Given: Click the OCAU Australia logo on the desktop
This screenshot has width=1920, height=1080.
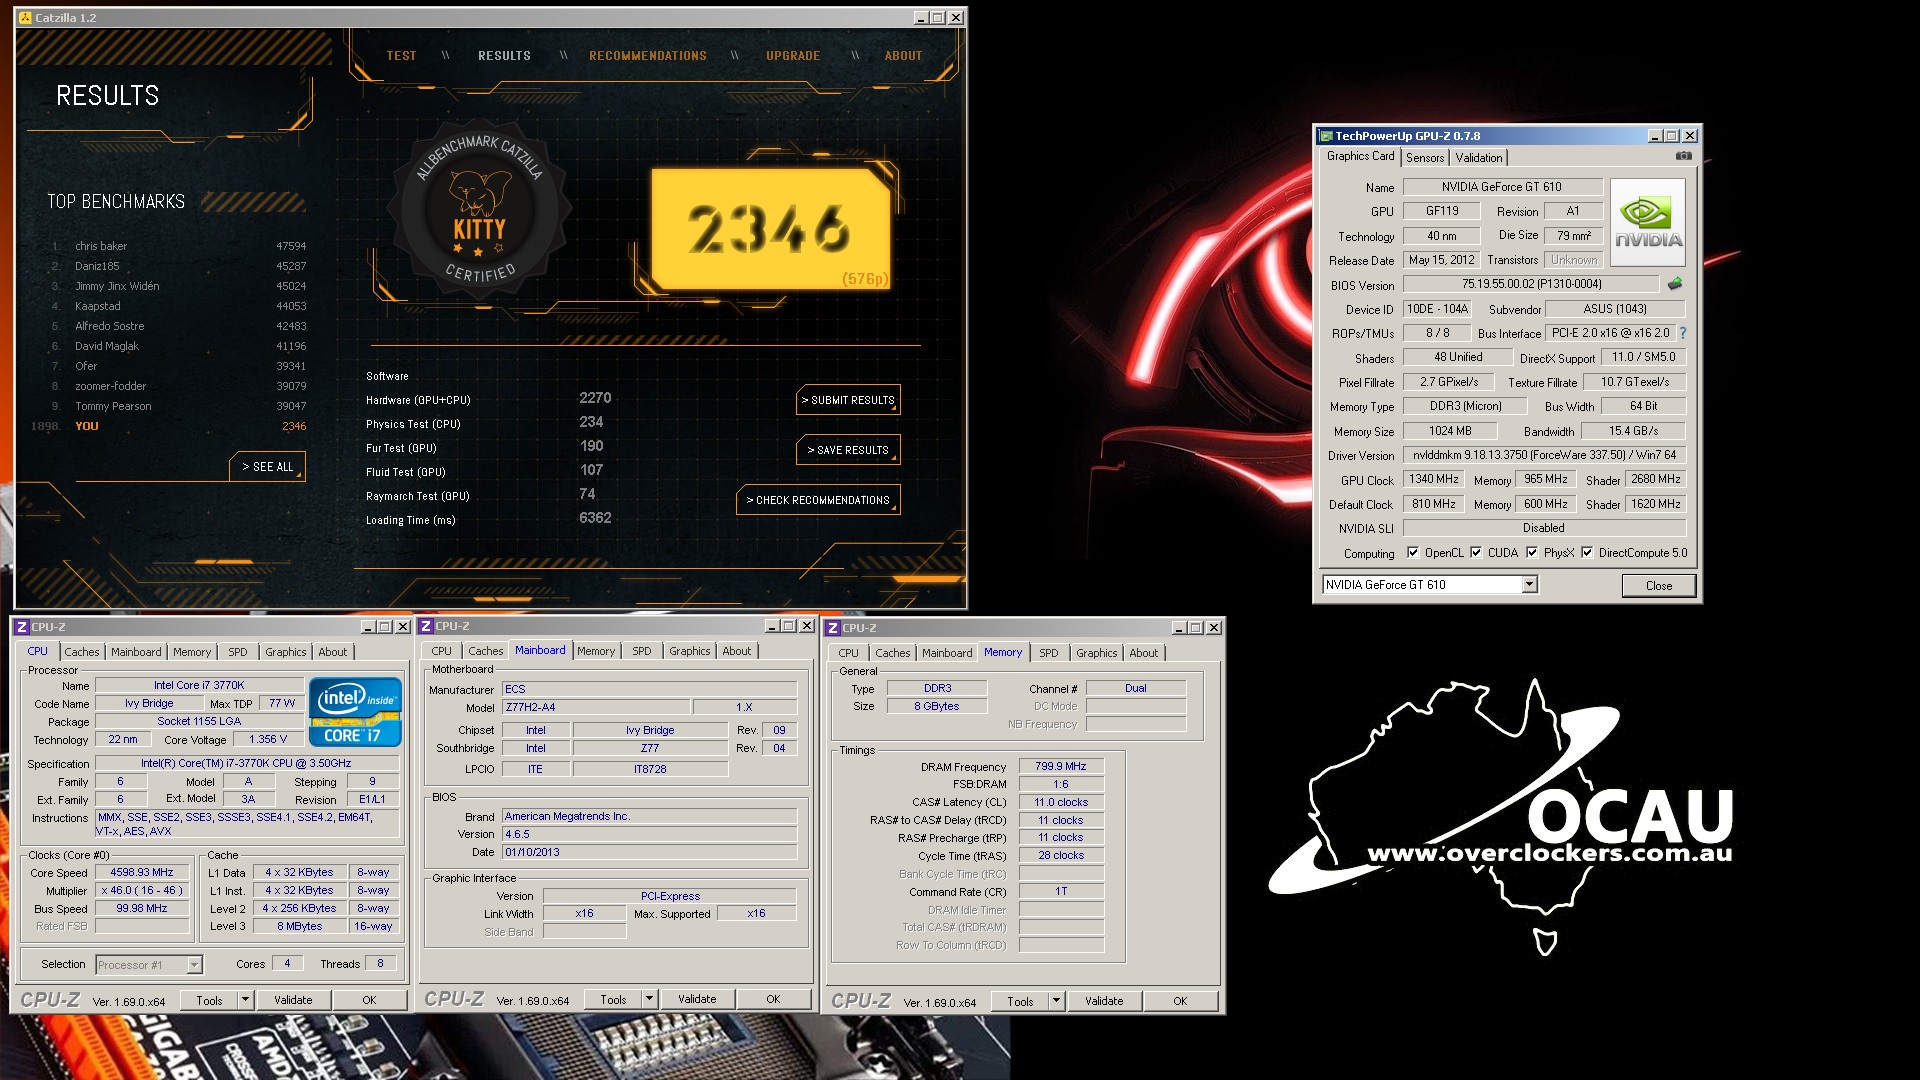Looking at the screenshot, I should (x=1500, y=815).
